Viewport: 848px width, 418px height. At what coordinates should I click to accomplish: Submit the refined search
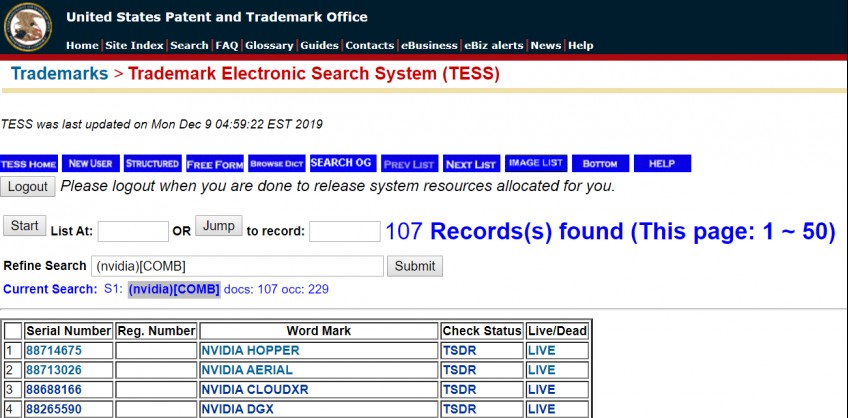coord(415,266)
